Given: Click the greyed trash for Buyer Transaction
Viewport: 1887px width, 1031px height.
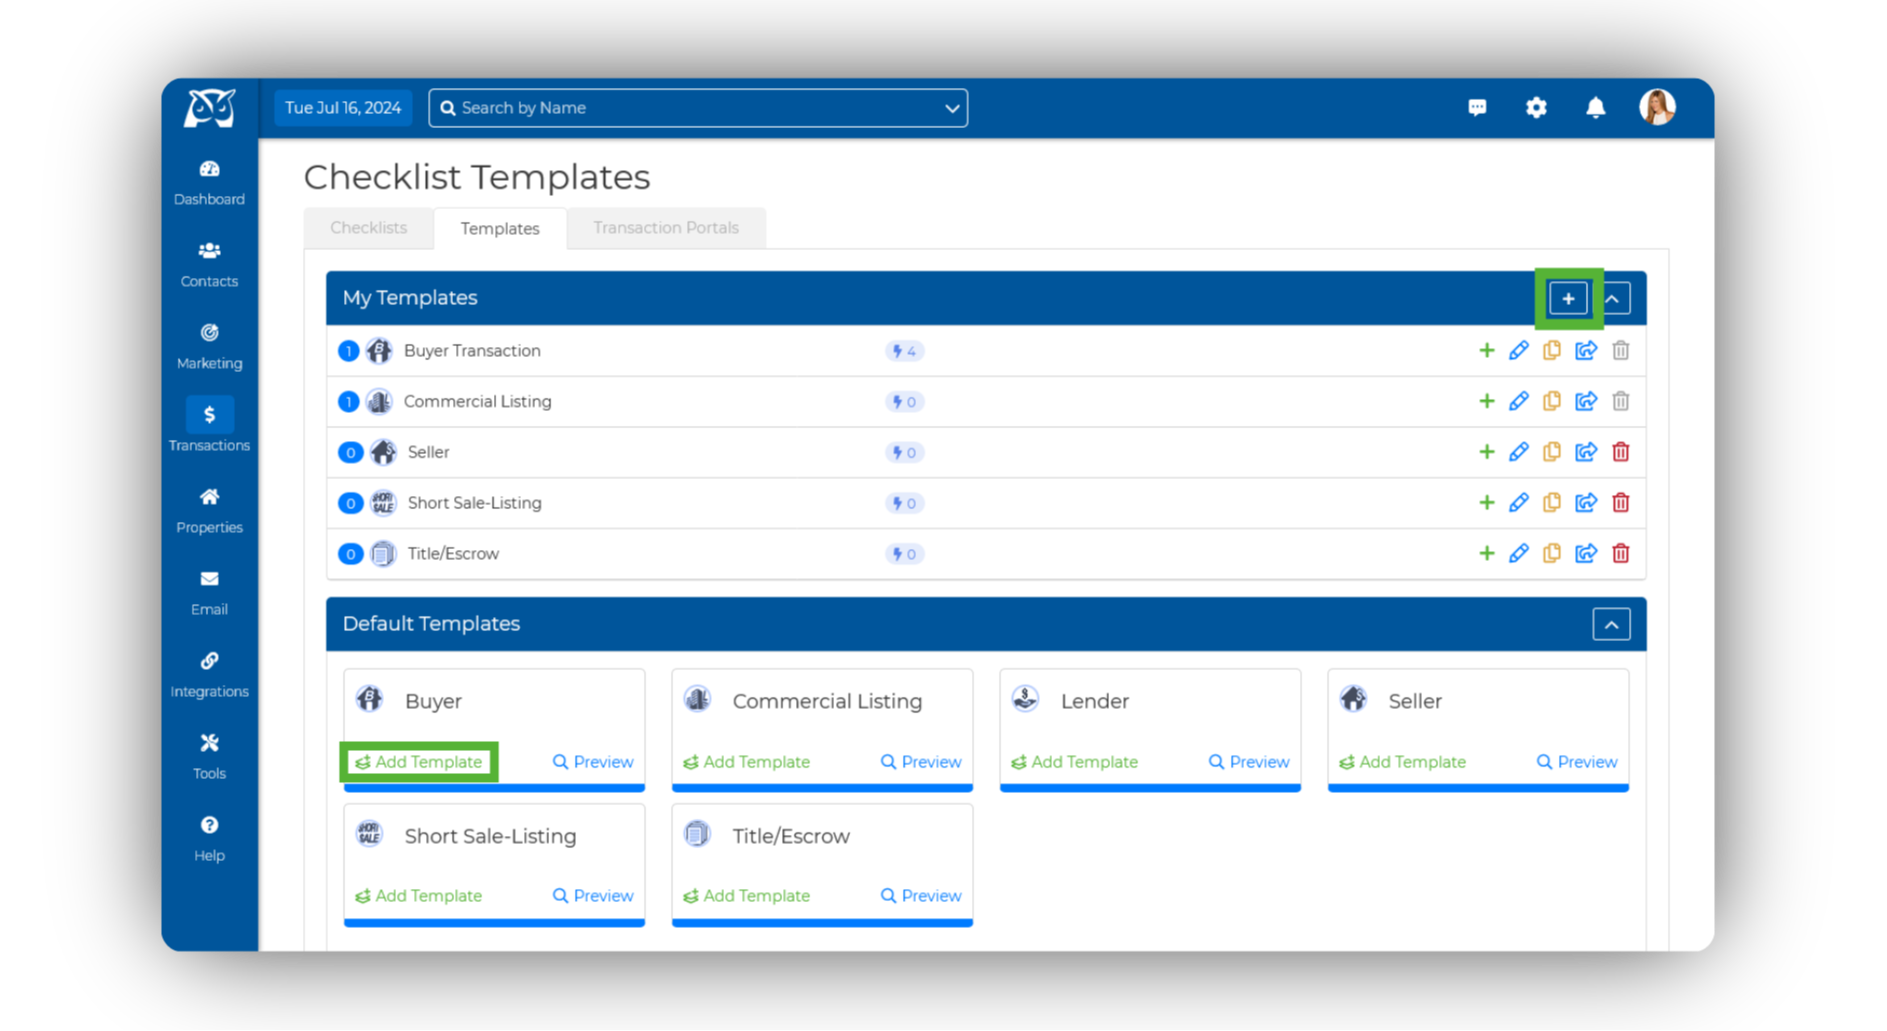Looking at the screenshot, I should tap(1621, 350).
